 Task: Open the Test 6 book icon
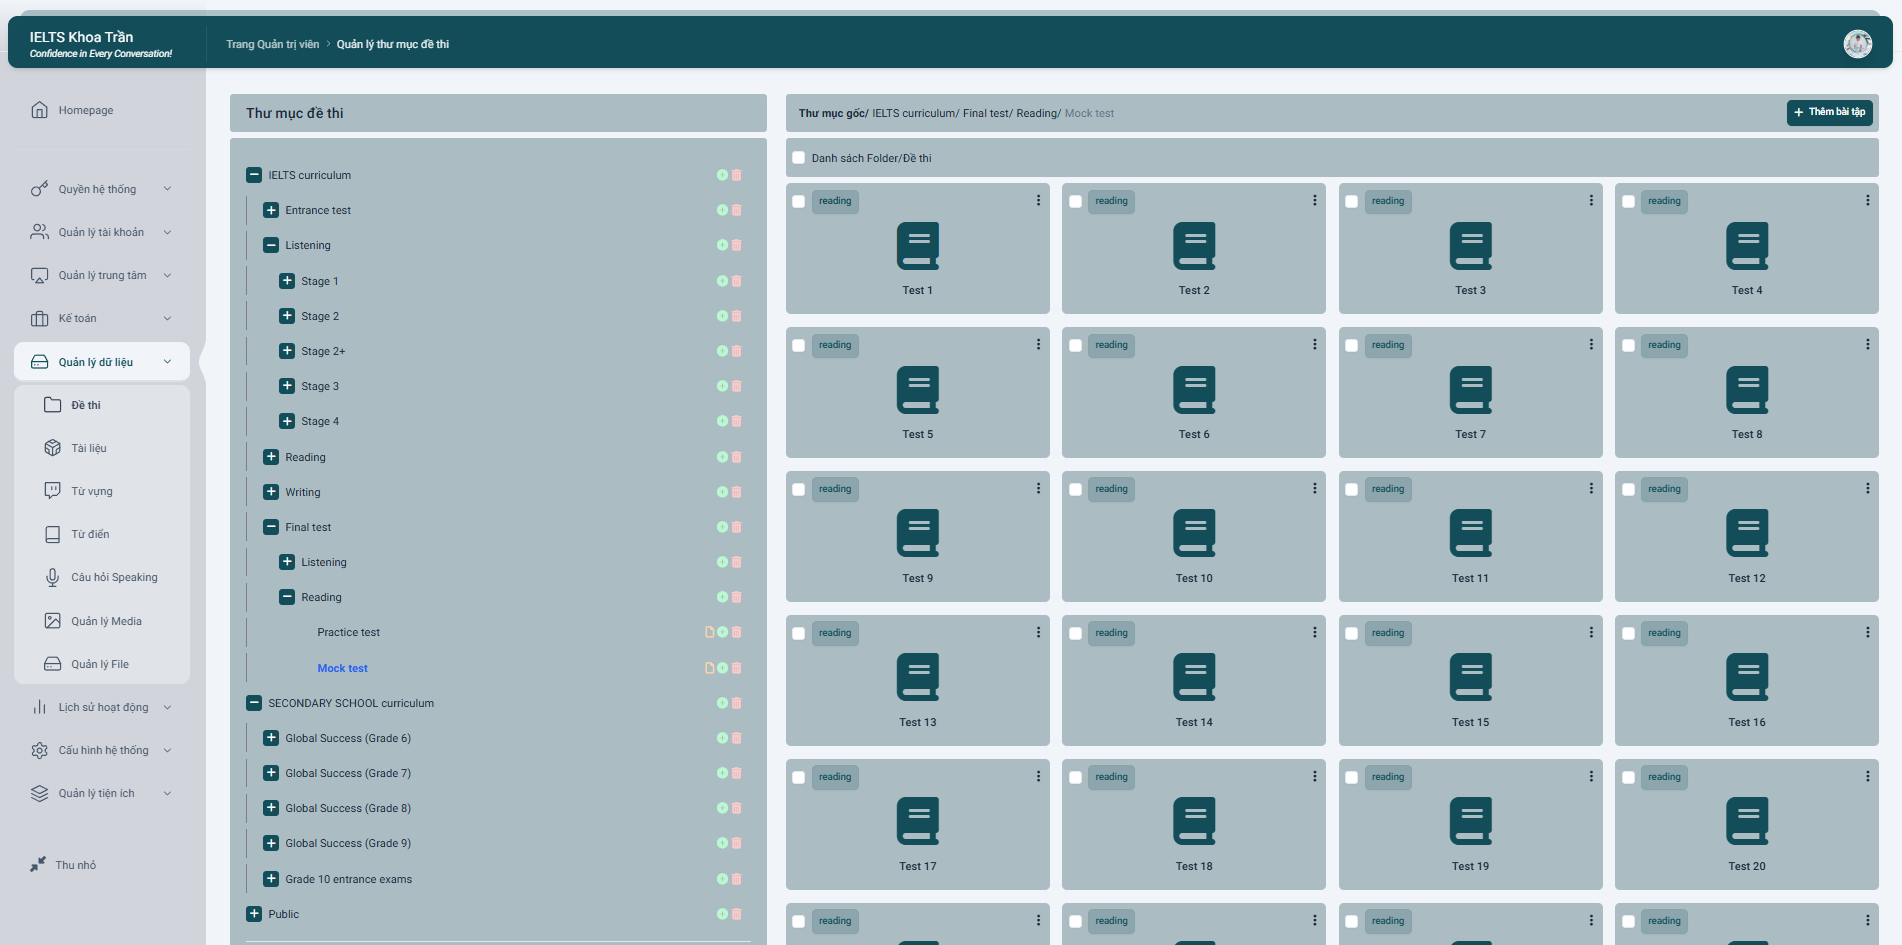tap(1193, 390)
